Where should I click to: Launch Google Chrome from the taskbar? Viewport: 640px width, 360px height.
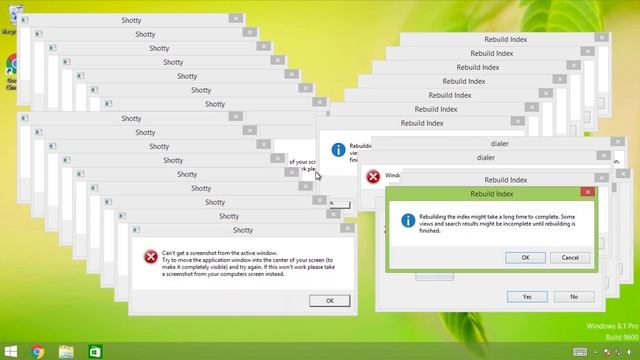[38, 351]
